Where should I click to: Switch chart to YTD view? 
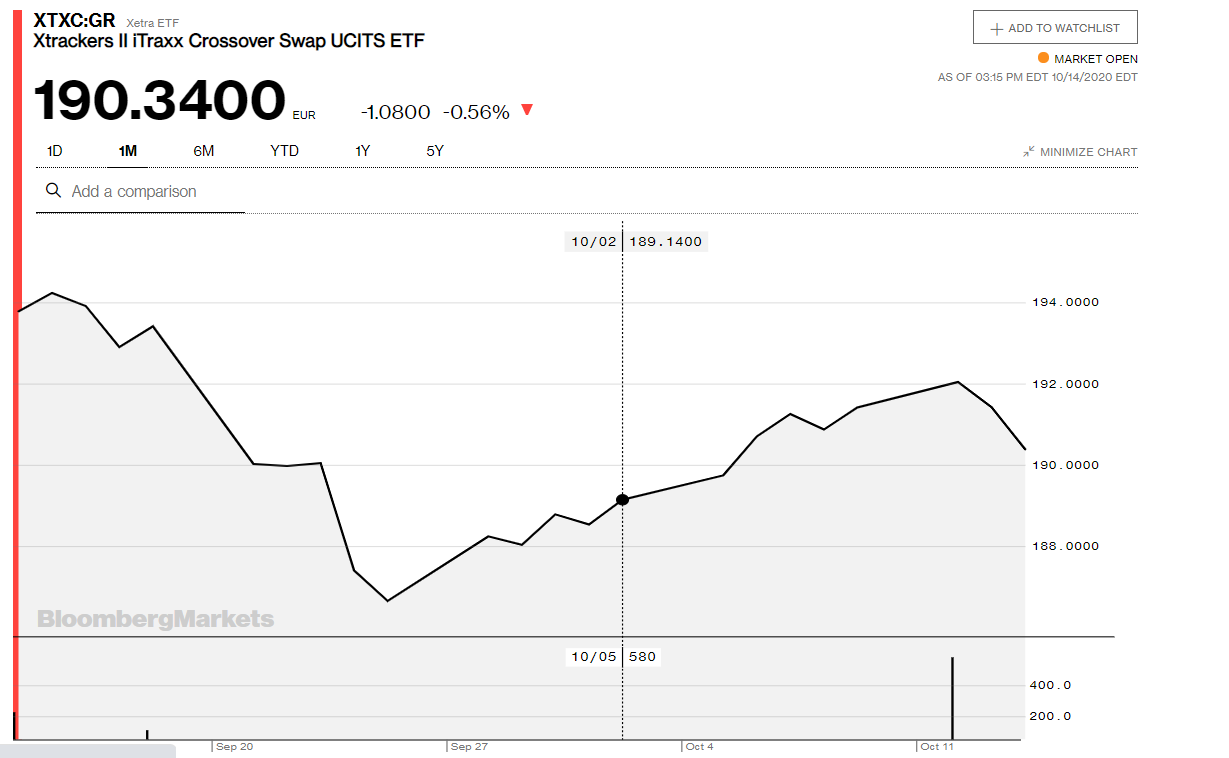284,151
